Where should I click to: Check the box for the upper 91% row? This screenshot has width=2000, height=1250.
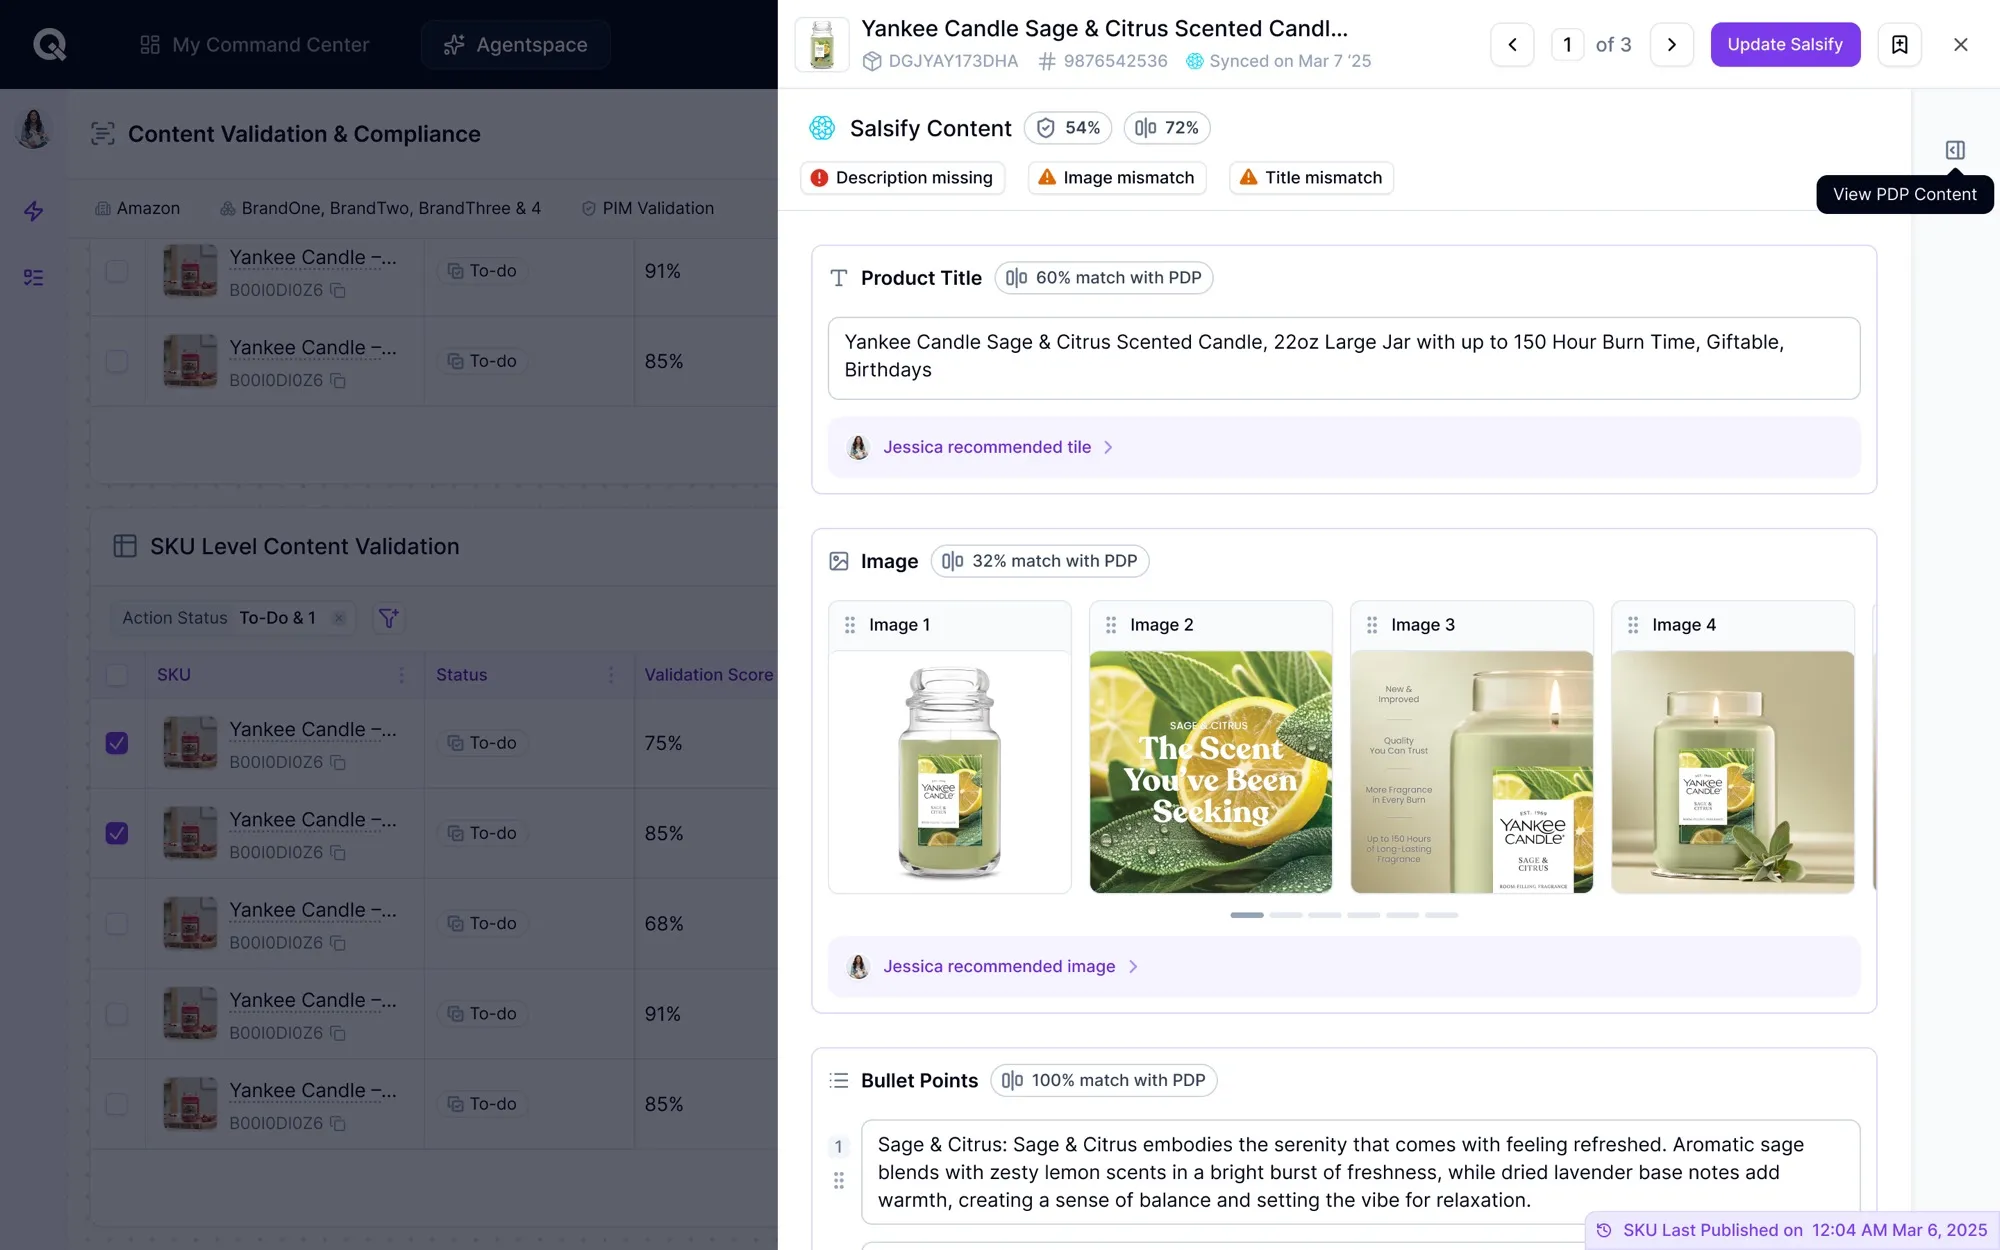(x=117, y=271)
